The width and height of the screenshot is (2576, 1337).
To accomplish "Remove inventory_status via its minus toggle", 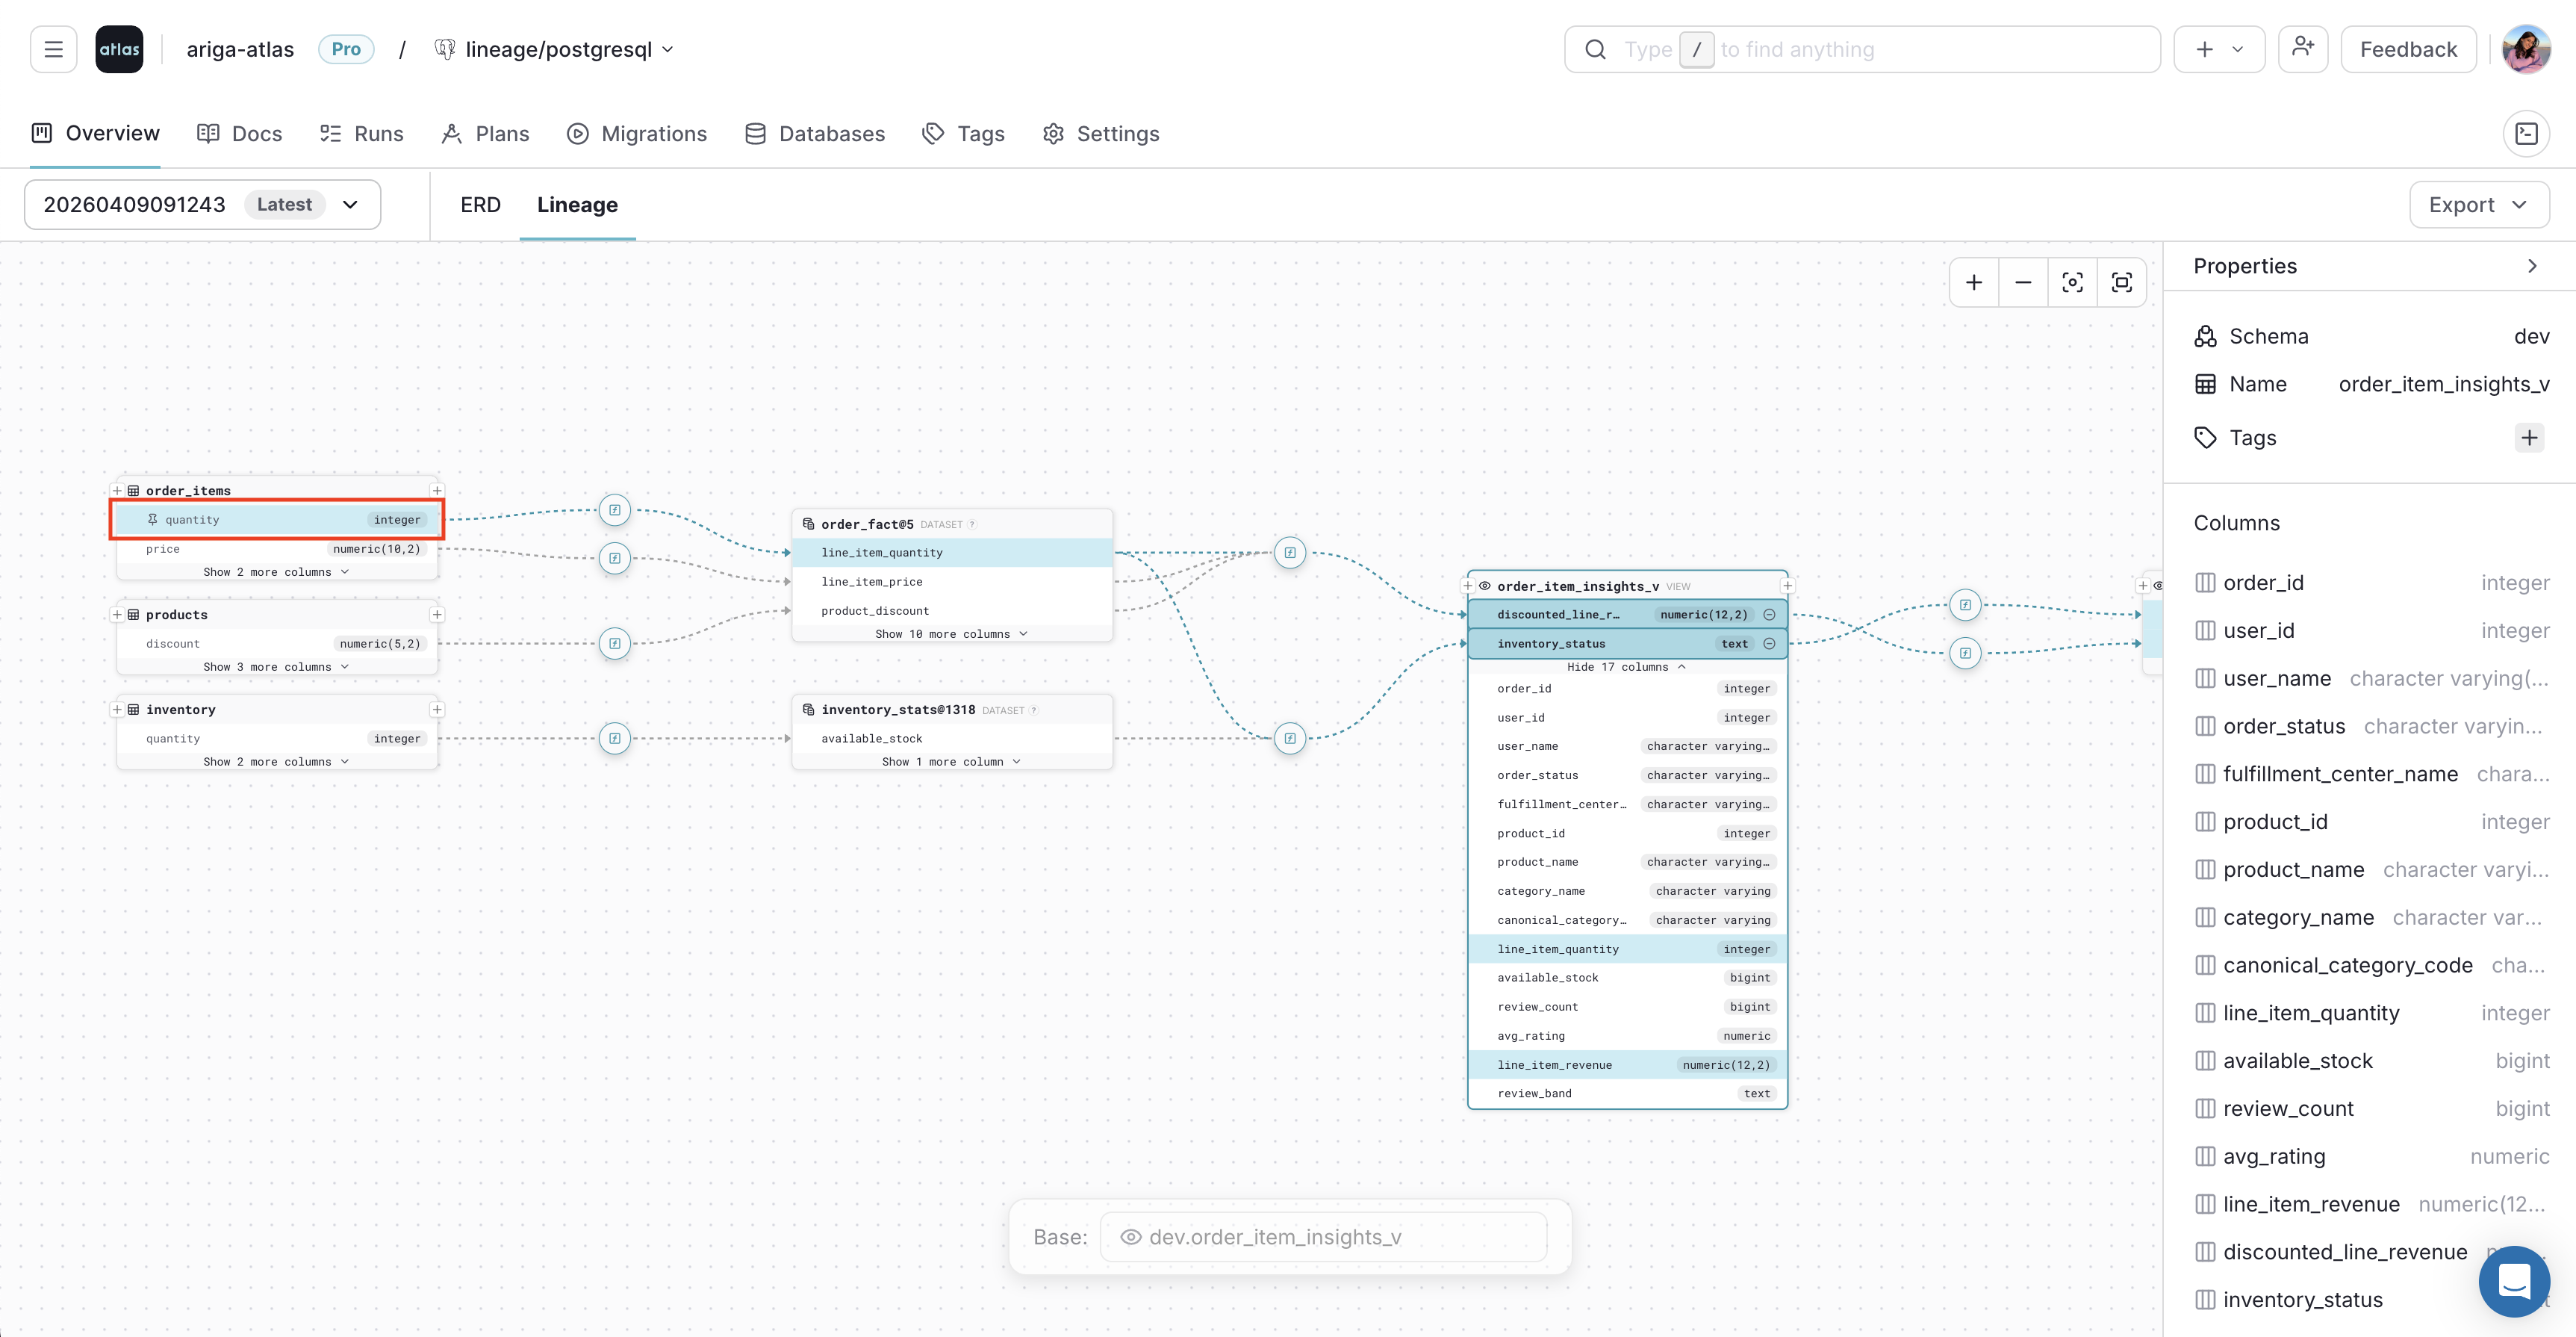I will pos(1770,644).
